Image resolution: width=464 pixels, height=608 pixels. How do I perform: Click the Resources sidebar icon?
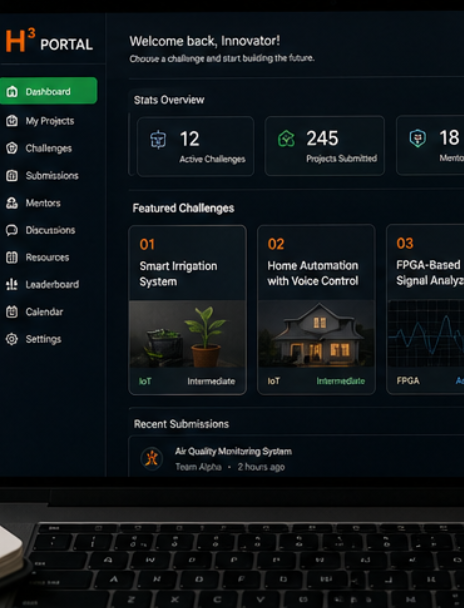(x=12, y=257)
